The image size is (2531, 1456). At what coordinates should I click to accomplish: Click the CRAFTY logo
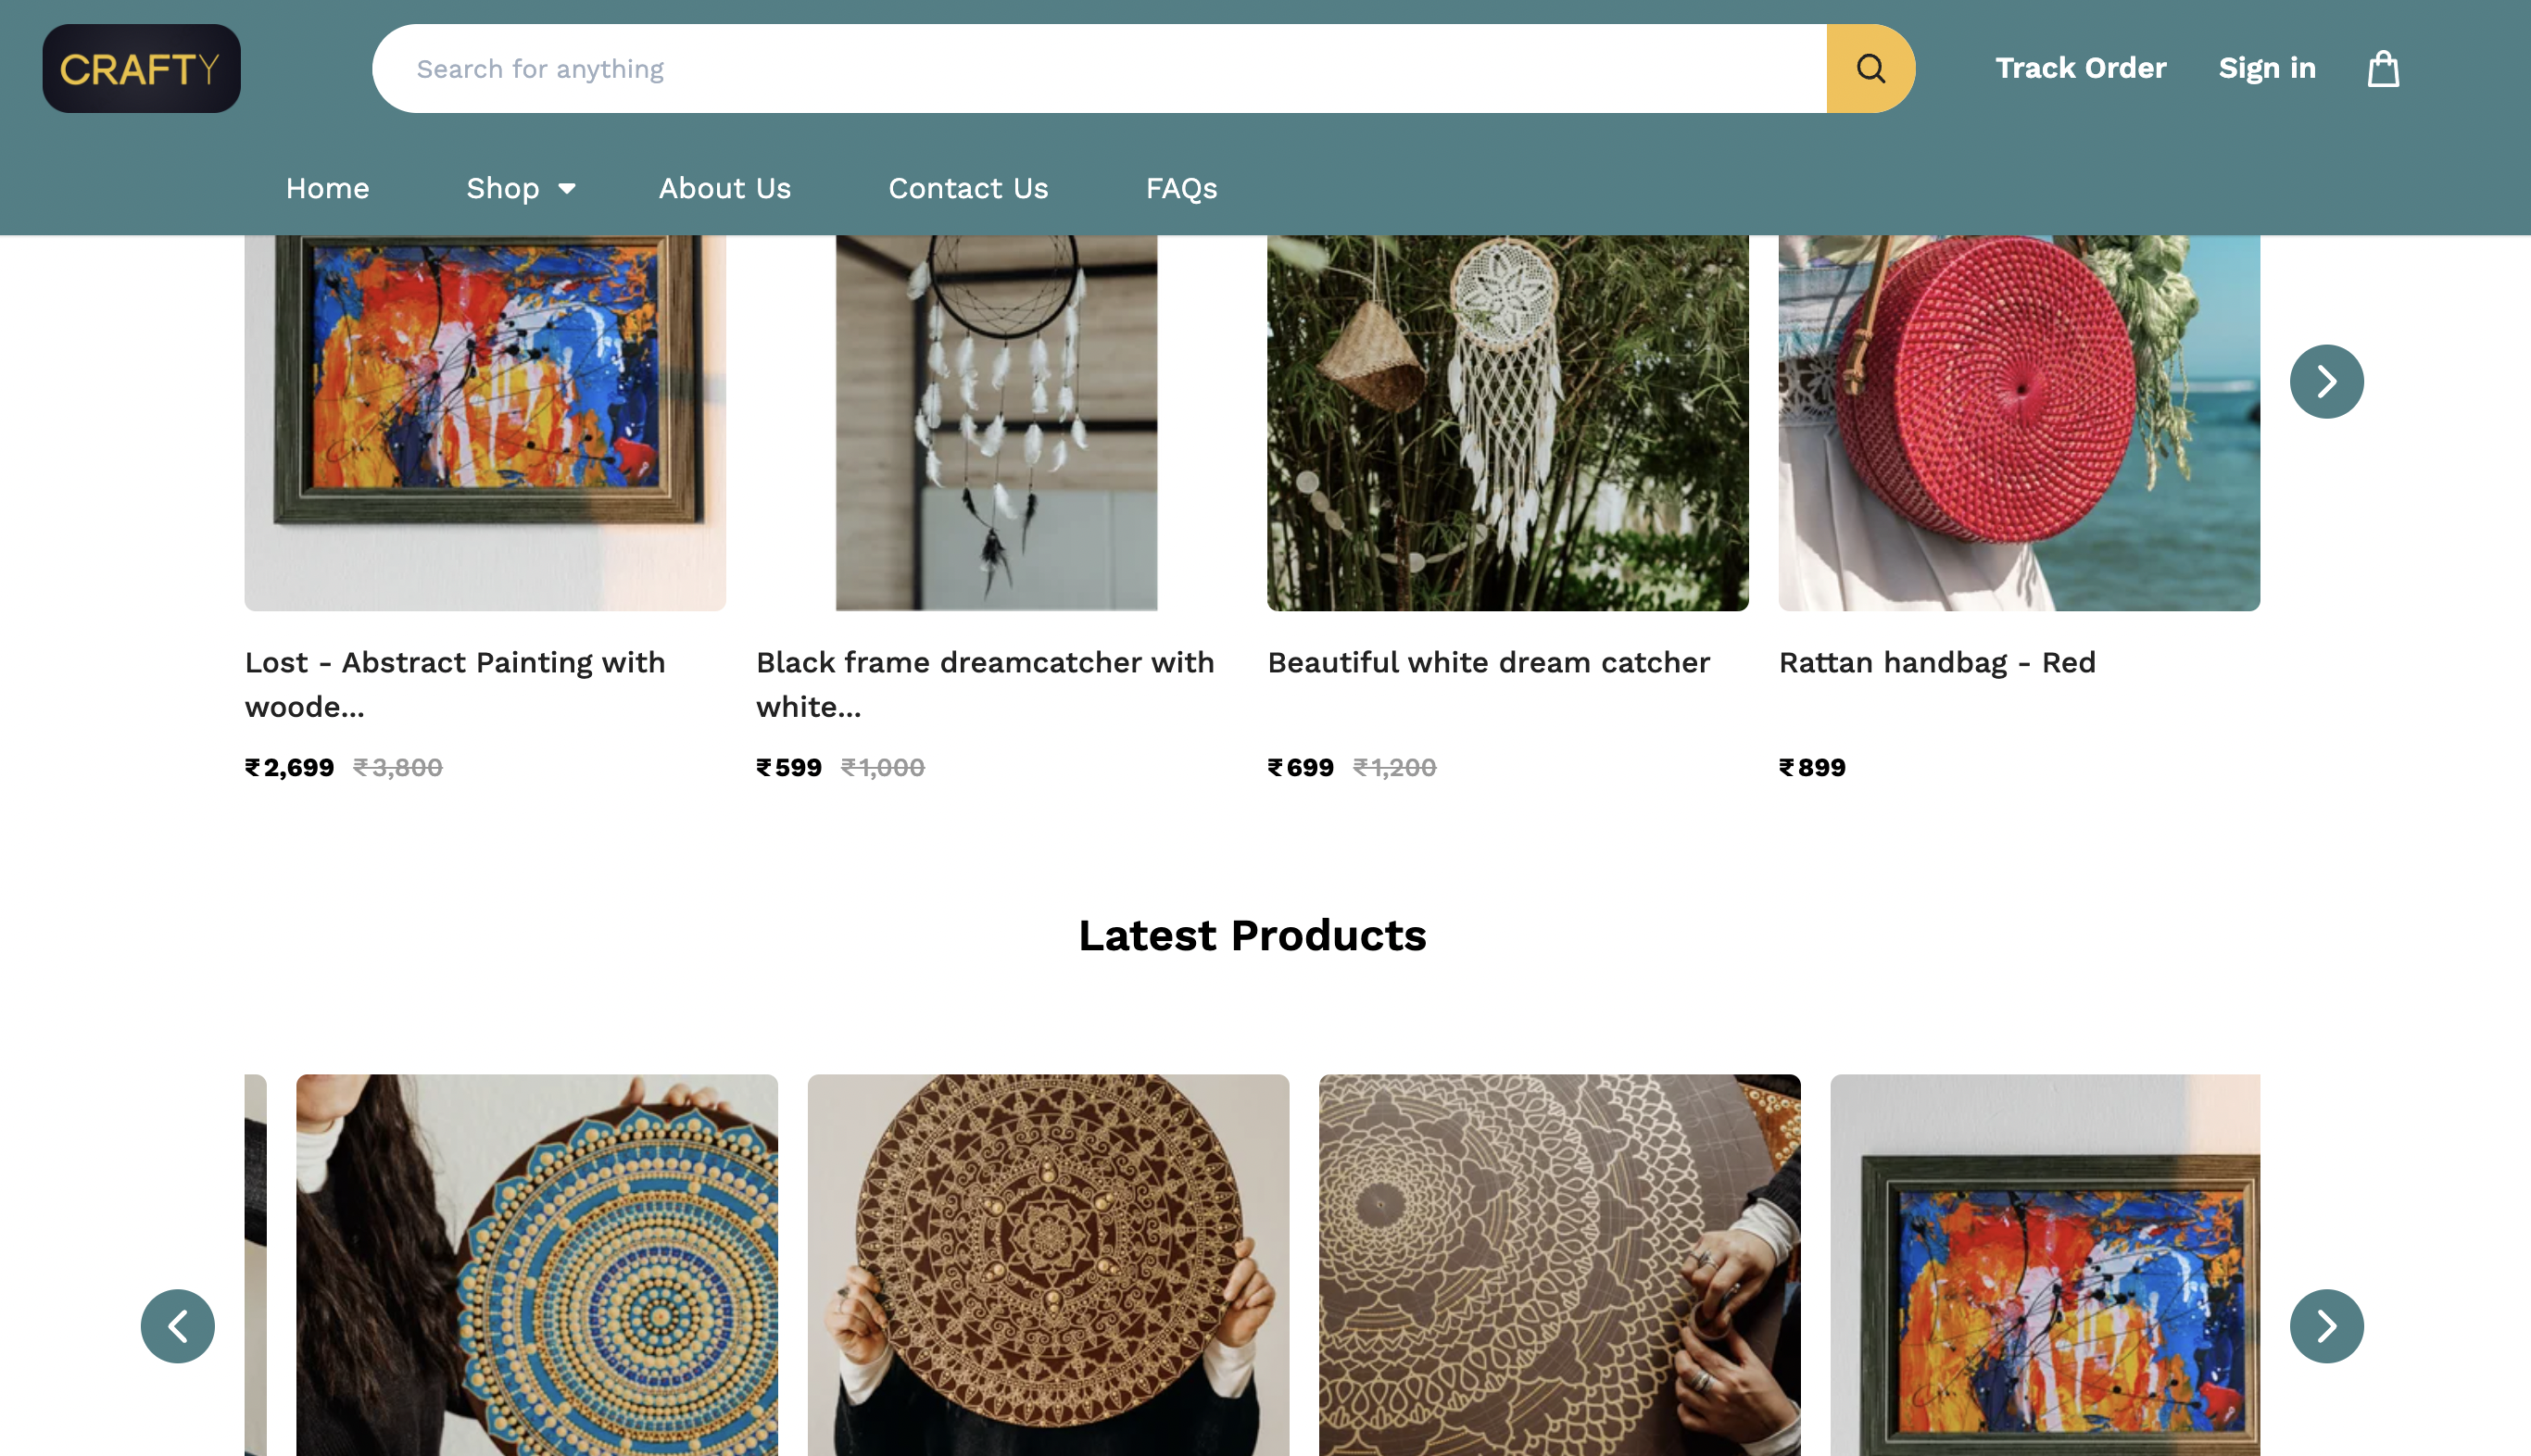(141, 67)
